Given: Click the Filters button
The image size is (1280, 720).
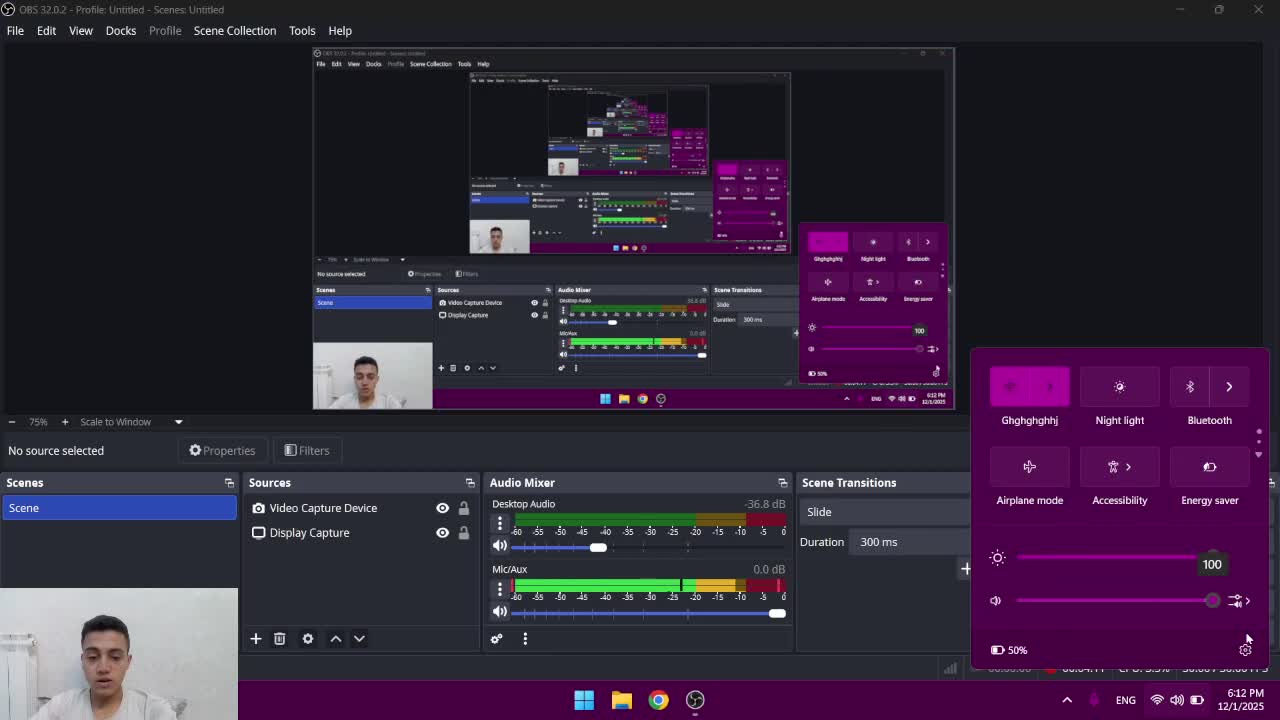Looking at the screenshot, I should click(306, 451).
